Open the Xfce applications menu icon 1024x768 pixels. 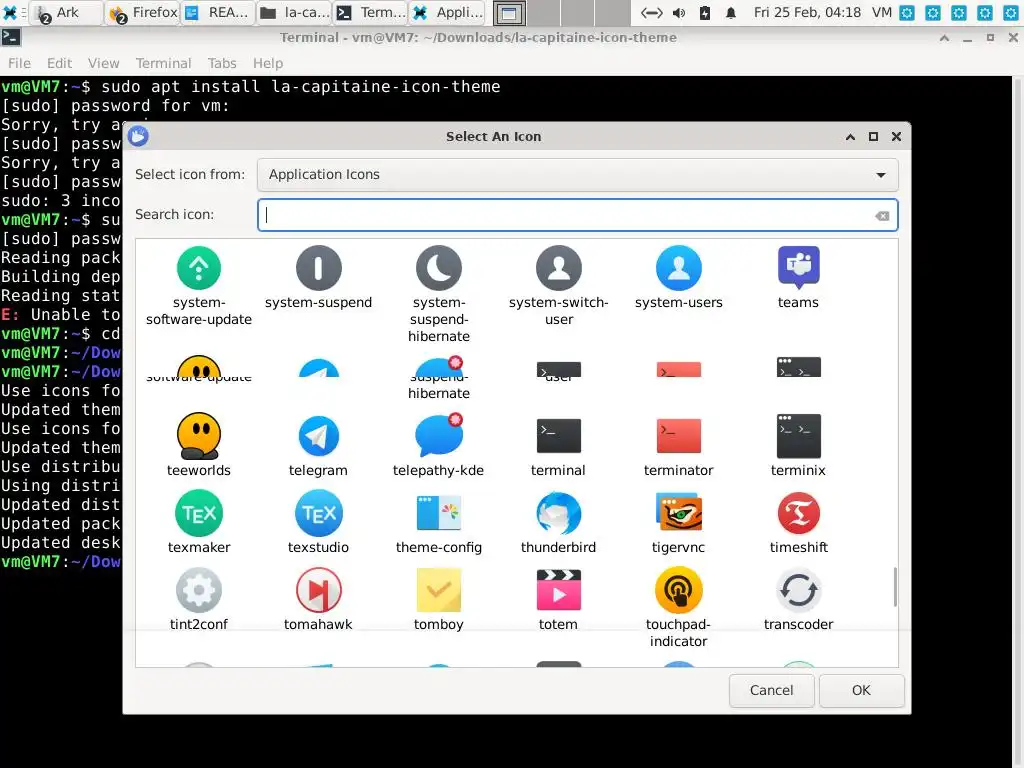(x=10, y=12)
